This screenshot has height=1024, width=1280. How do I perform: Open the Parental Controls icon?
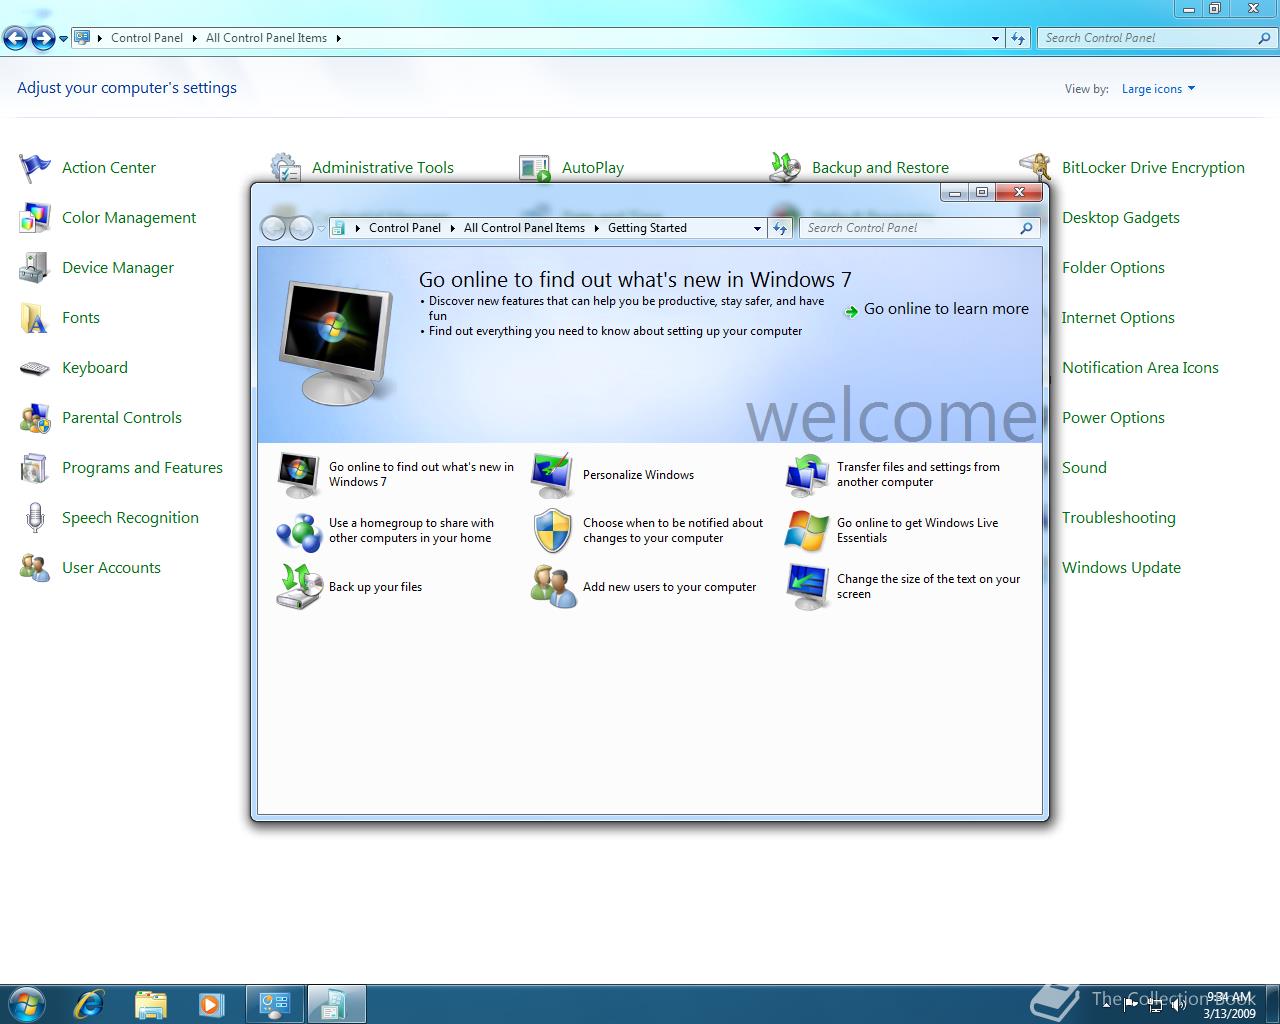coord(35,418)
